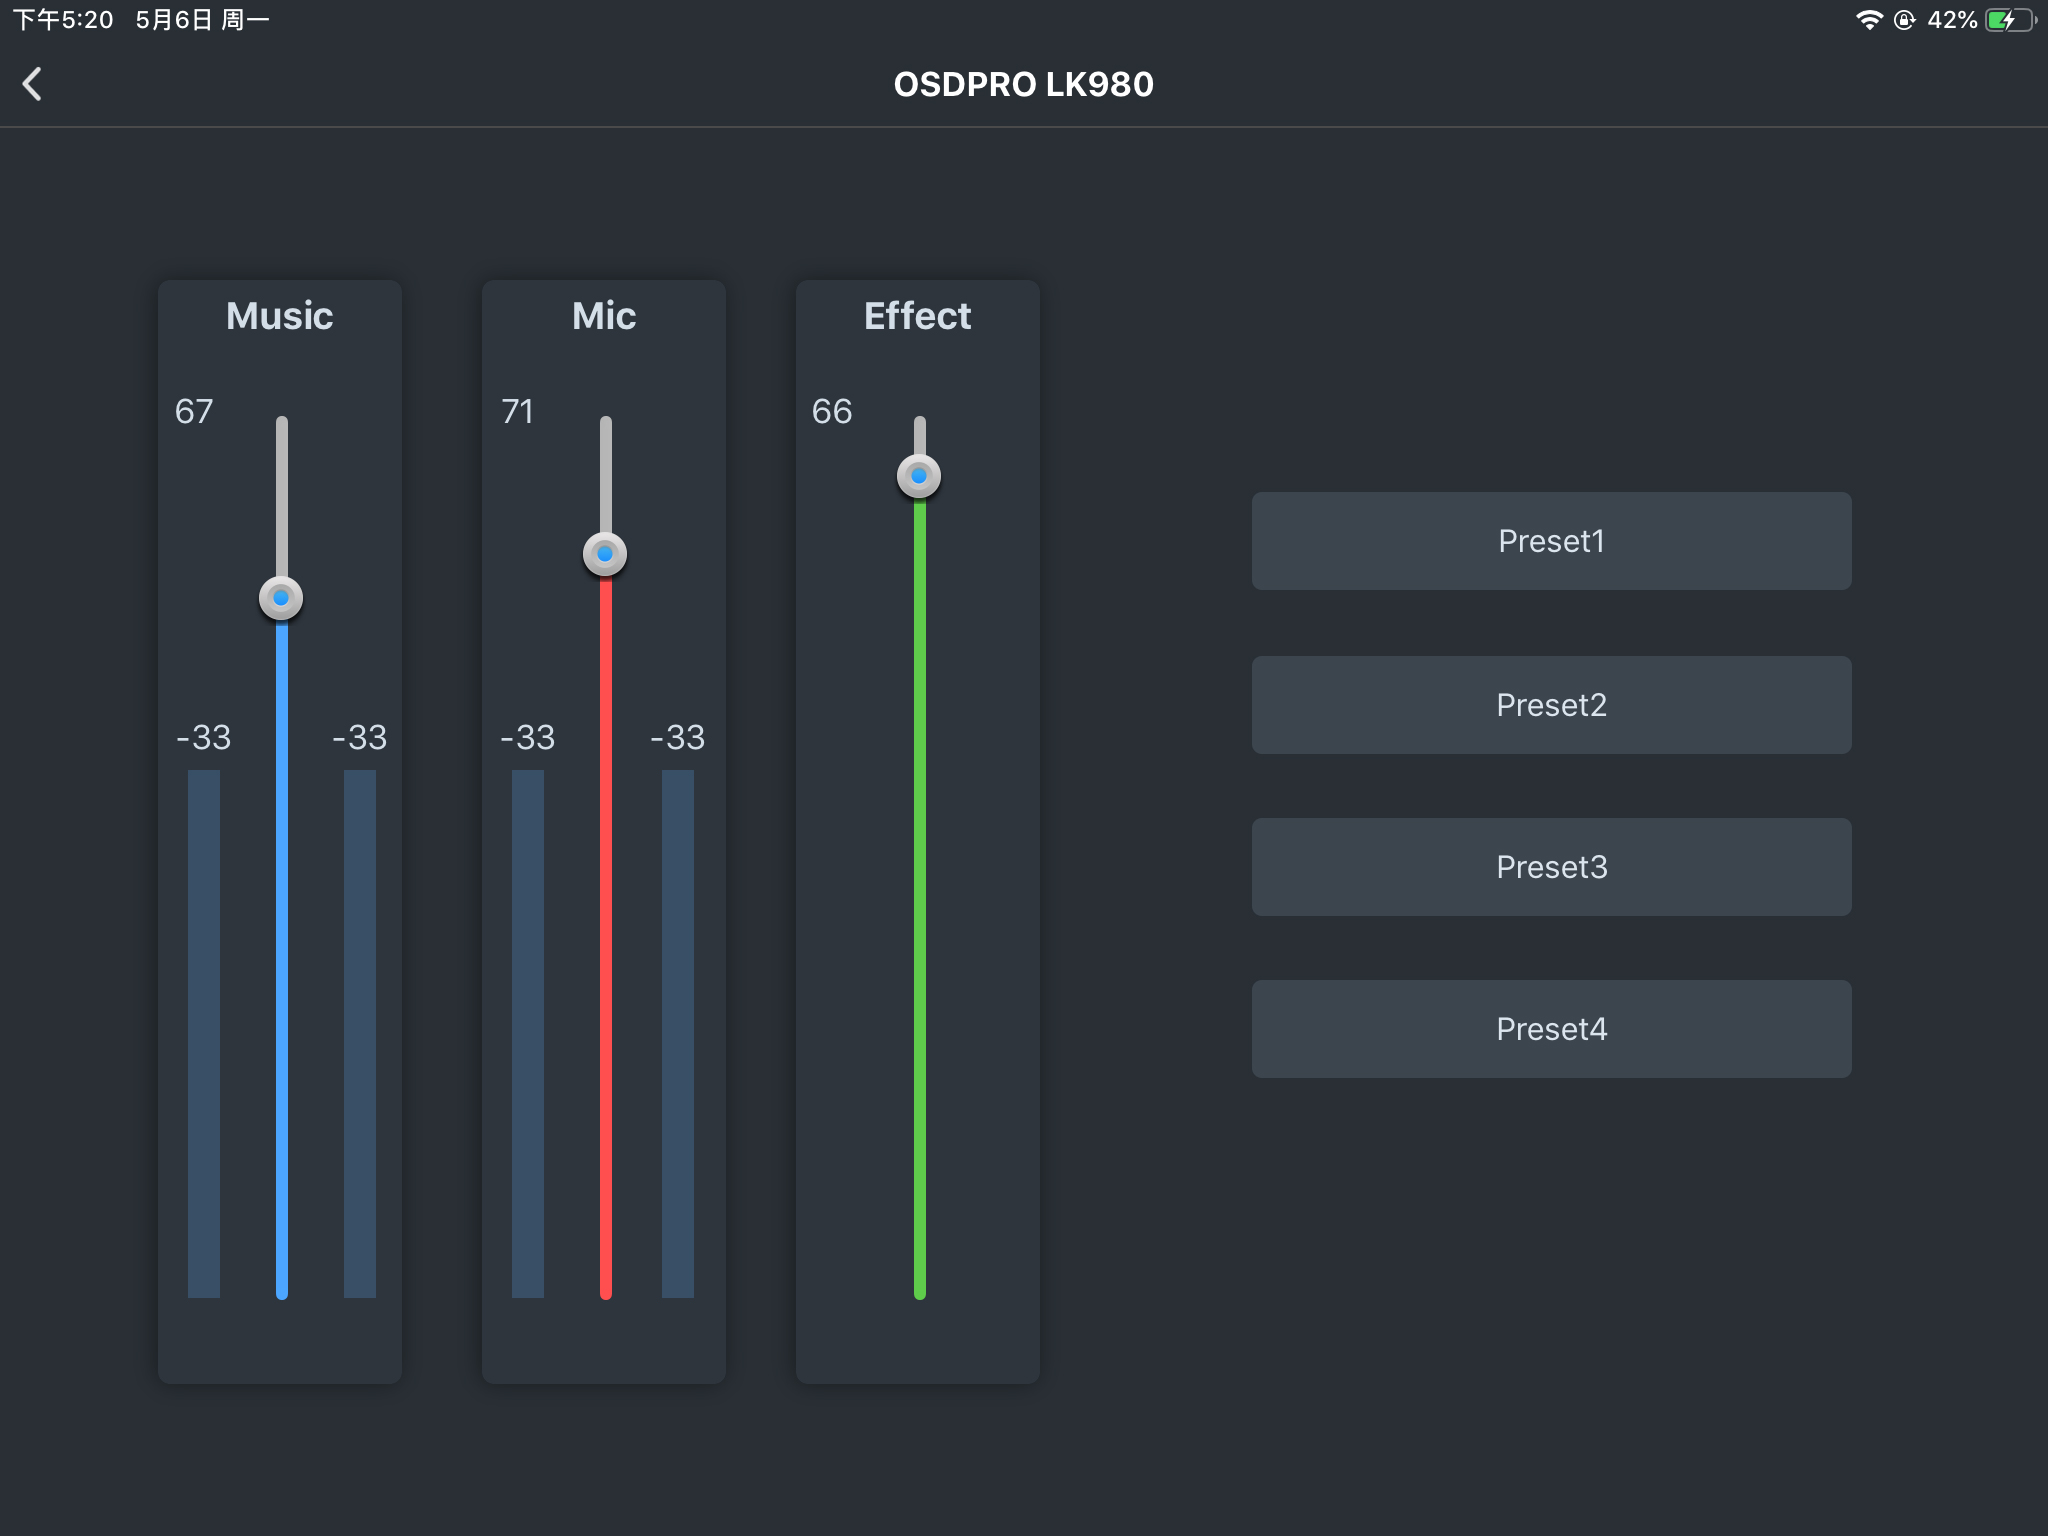Click the OSDPRO LK980 title
Screen dimensions: 2048x1536
[x=1024, y=85]
